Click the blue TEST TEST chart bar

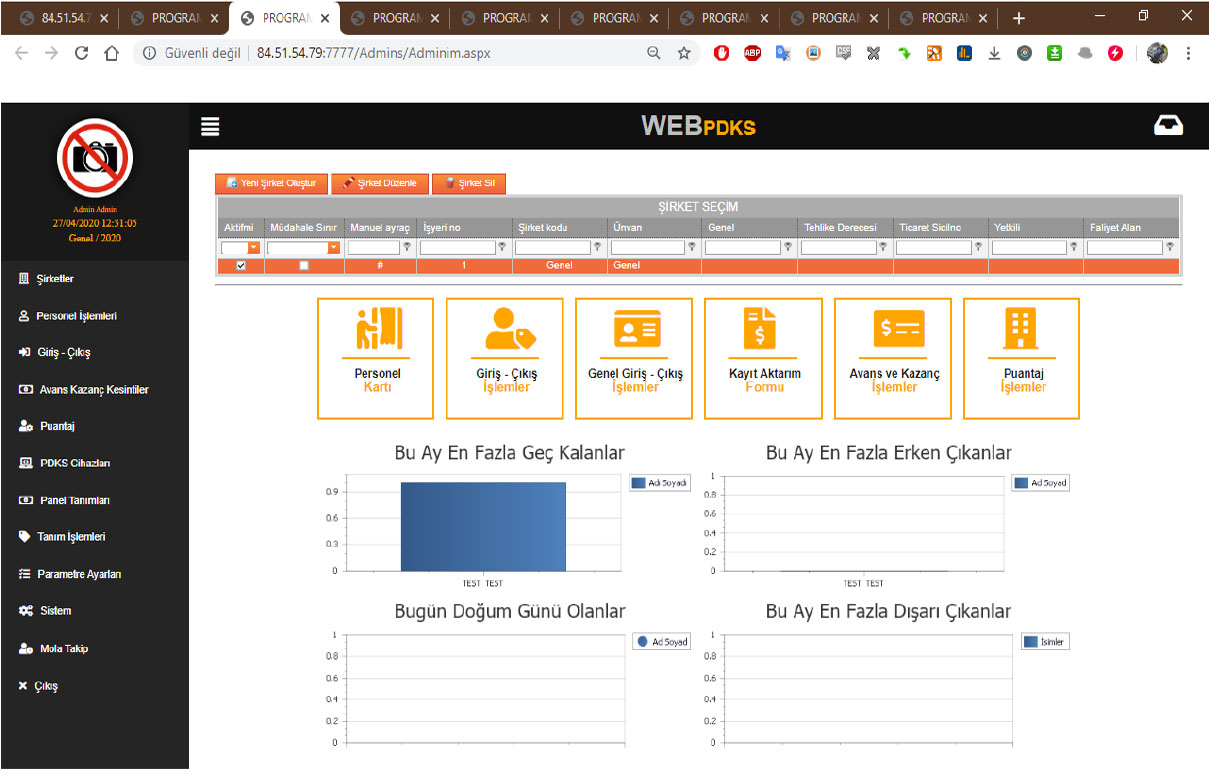(483, 526)
